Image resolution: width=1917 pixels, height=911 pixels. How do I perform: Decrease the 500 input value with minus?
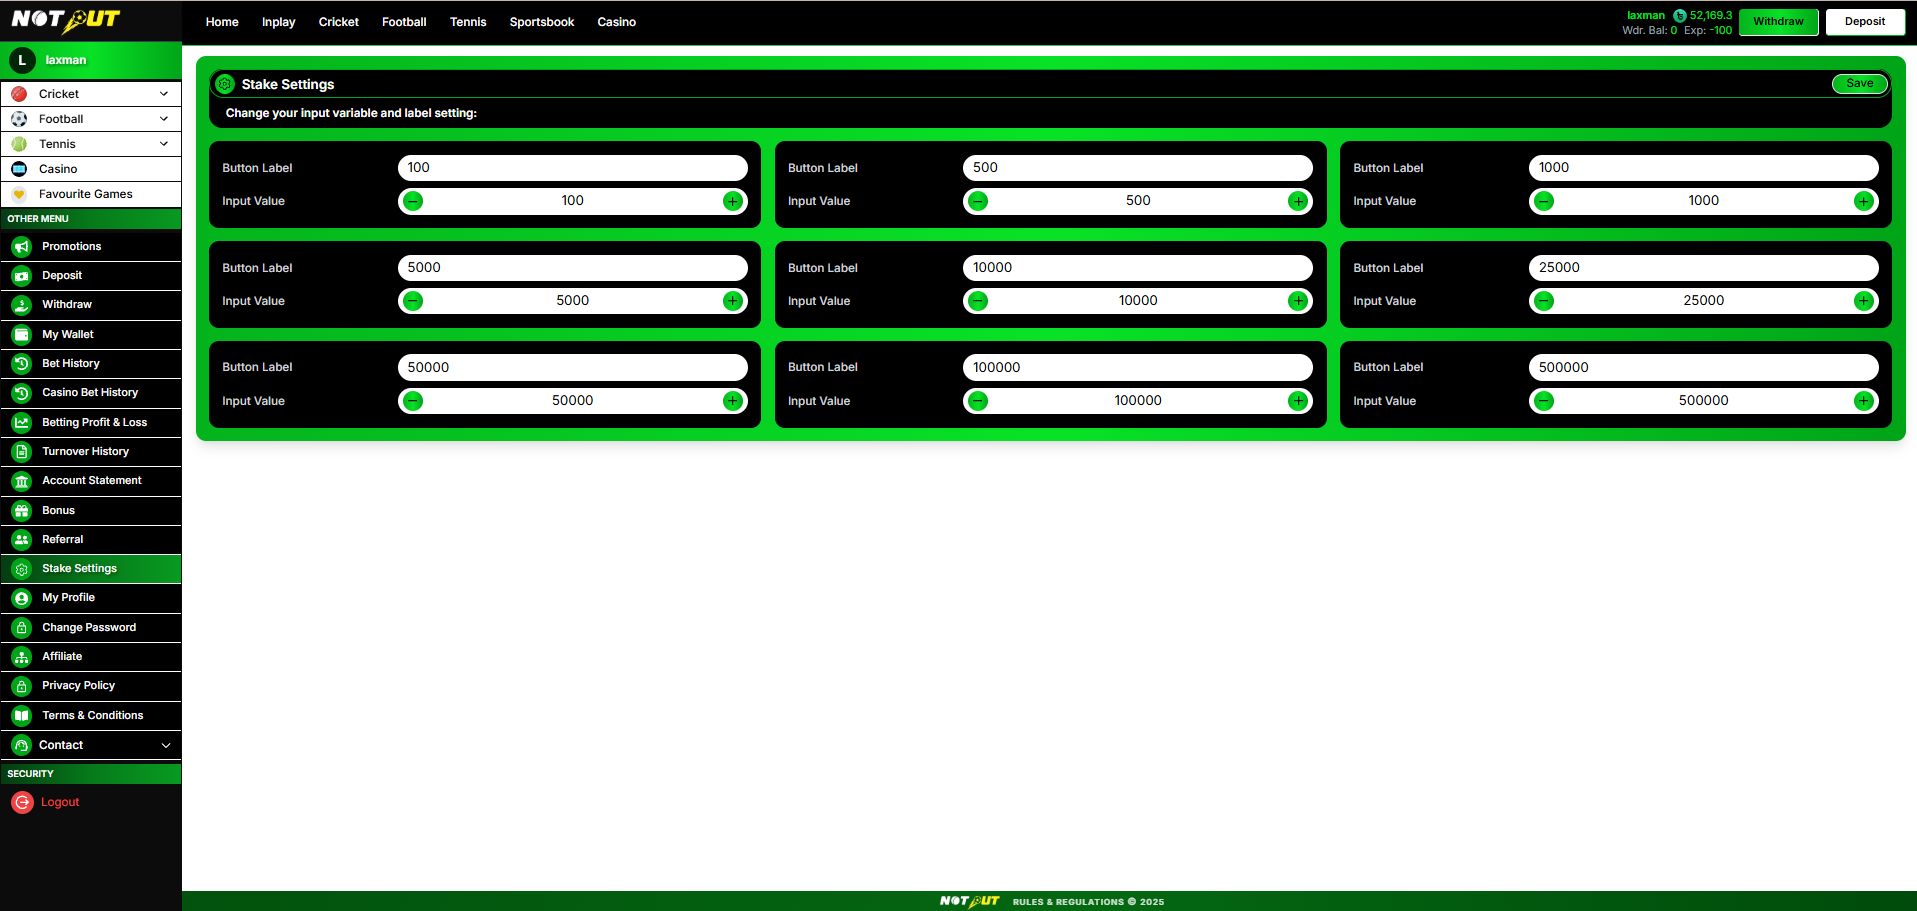pos(979,201)
